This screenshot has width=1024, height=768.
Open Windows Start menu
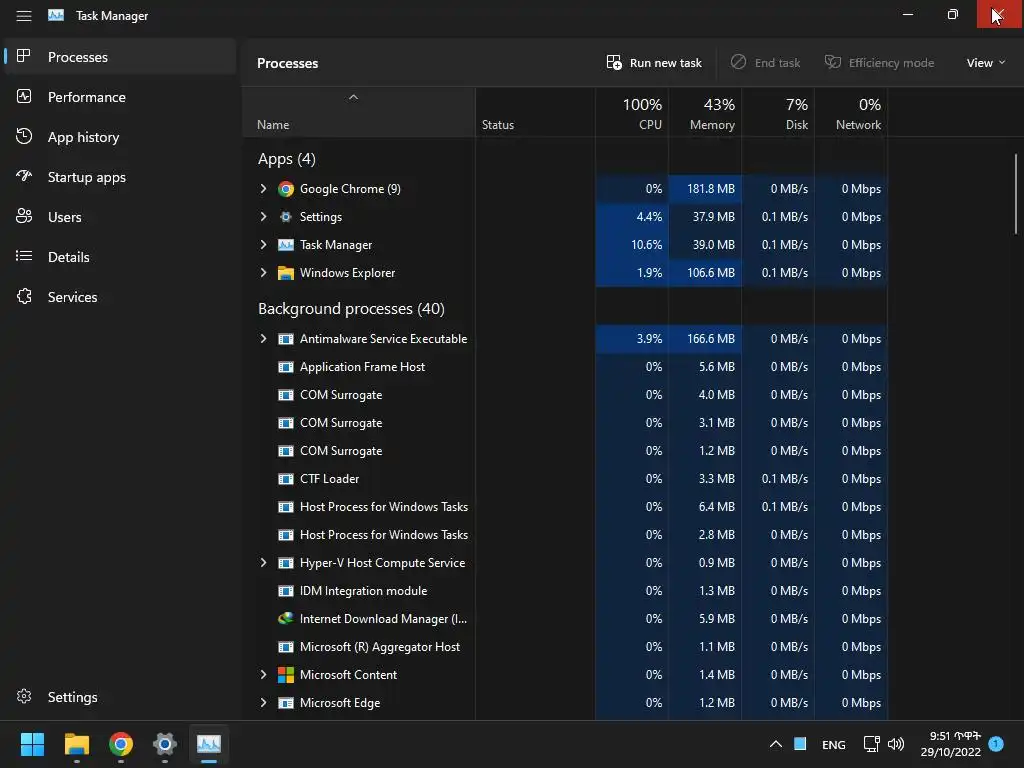32,744
